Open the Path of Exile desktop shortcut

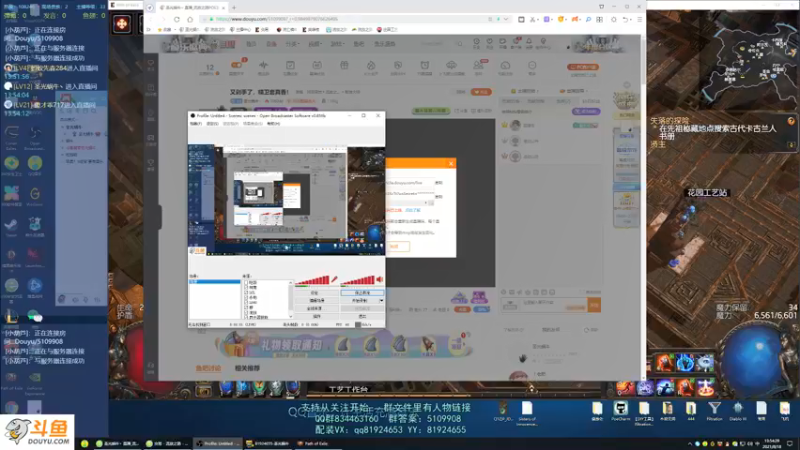pos(11,380)
